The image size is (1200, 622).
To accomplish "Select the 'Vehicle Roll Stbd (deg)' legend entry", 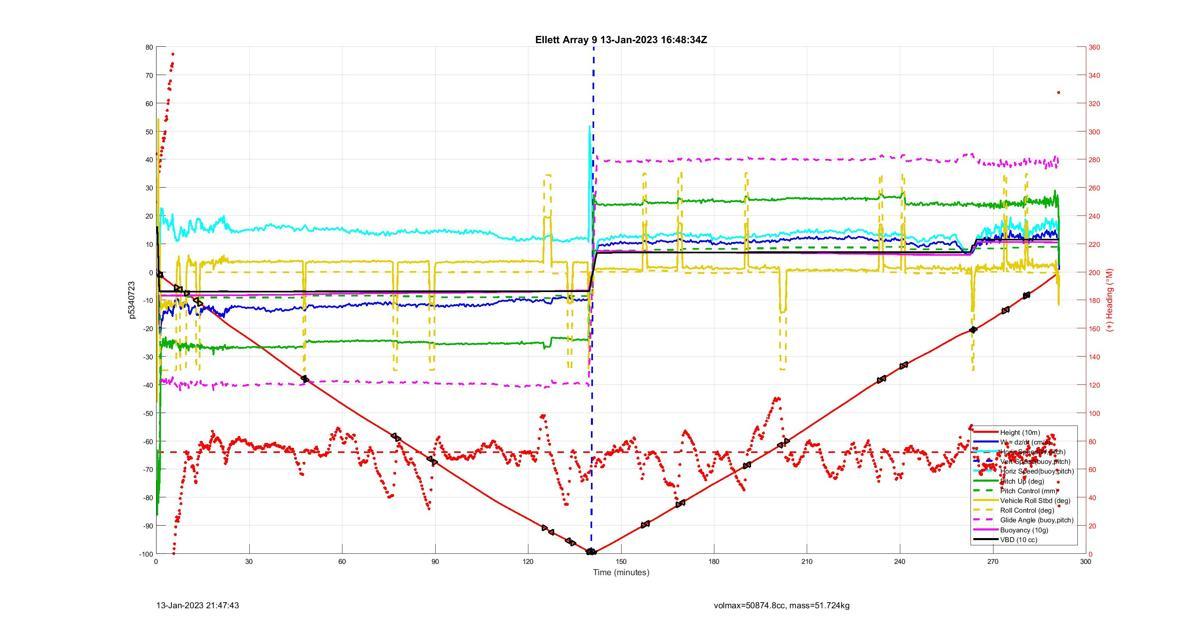I will 1035,500.
